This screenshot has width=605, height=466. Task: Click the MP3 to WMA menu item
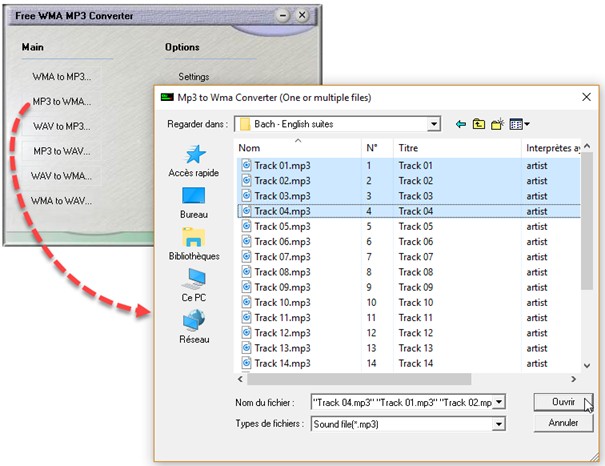pos(62,101)
